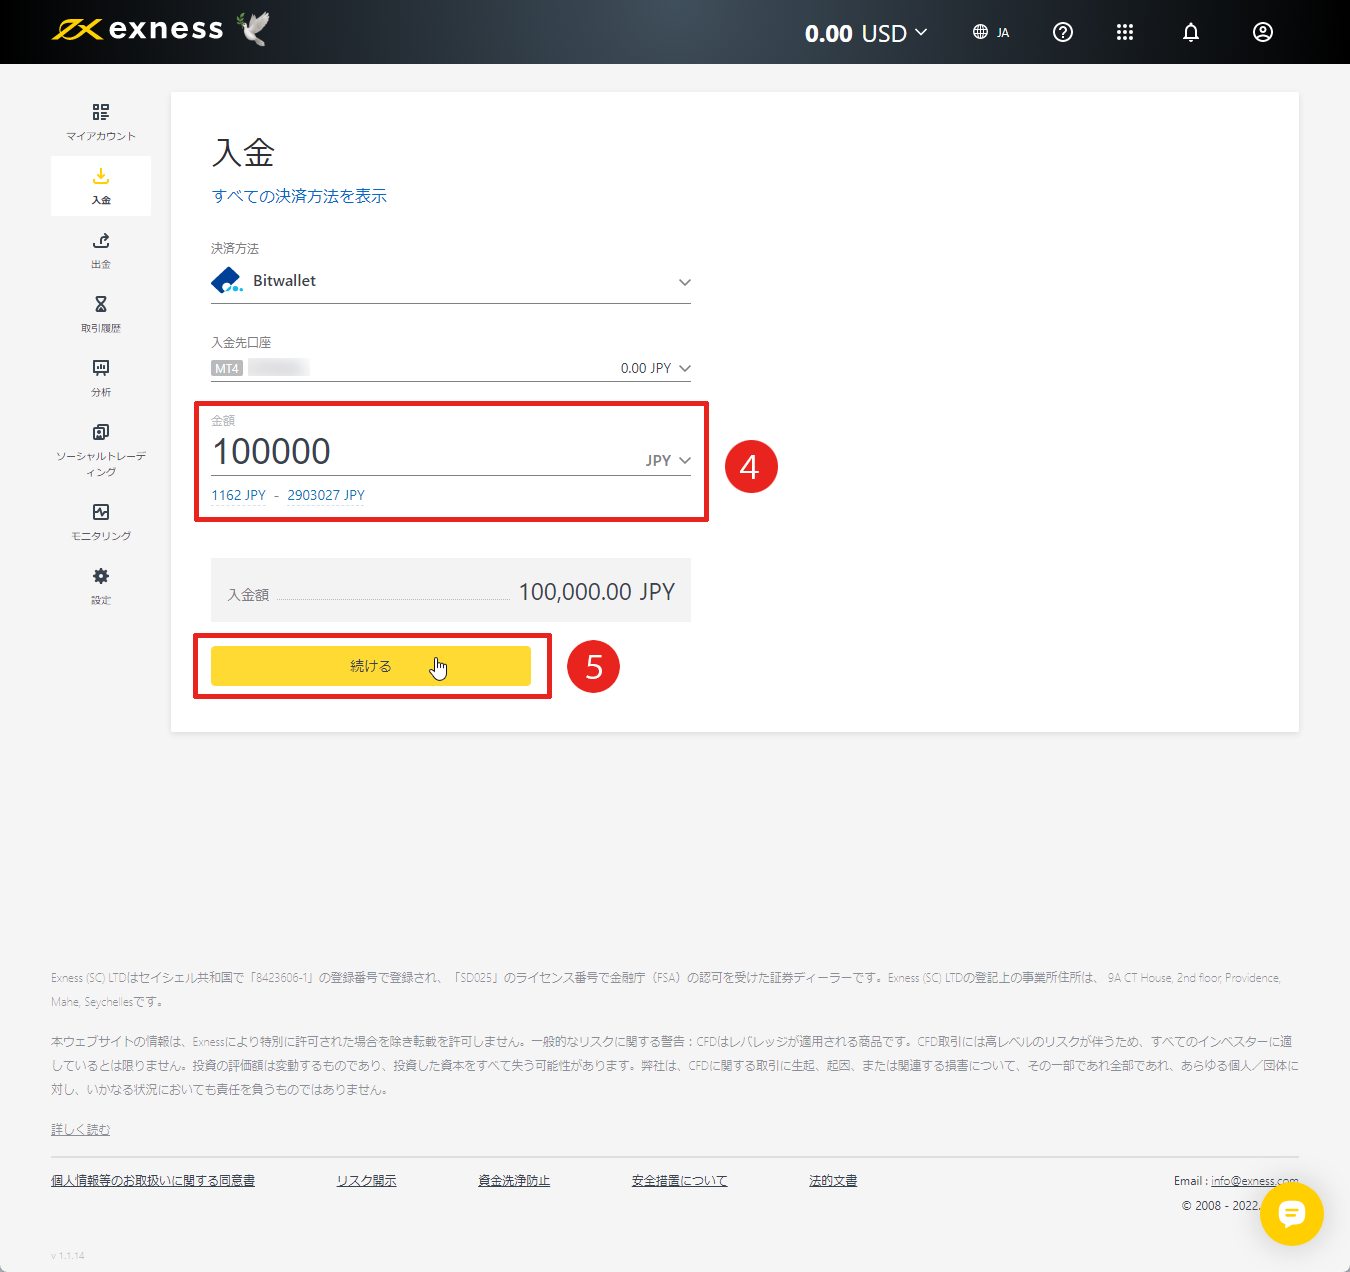The width and height of the screenshot is (1350, 1272).
Task: Navigate to マイアカウント in sidebar
Action: click(100, 120)
